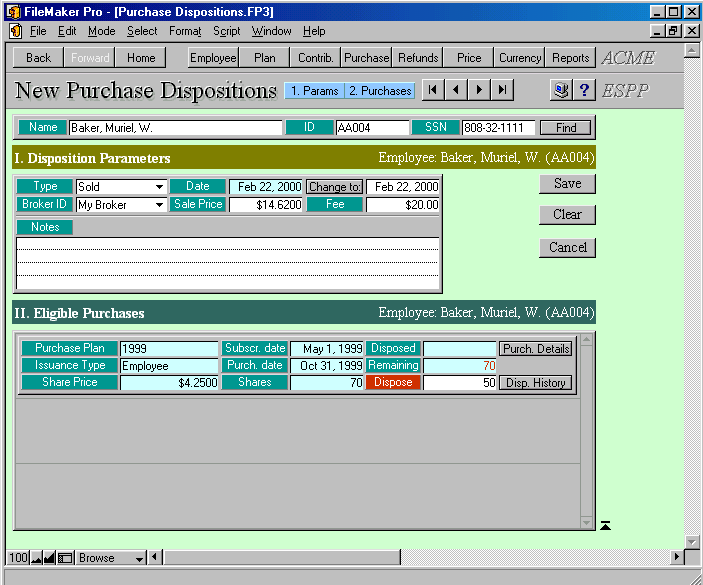Go to the last record
The image size is (703, 585).
(503, 90)
